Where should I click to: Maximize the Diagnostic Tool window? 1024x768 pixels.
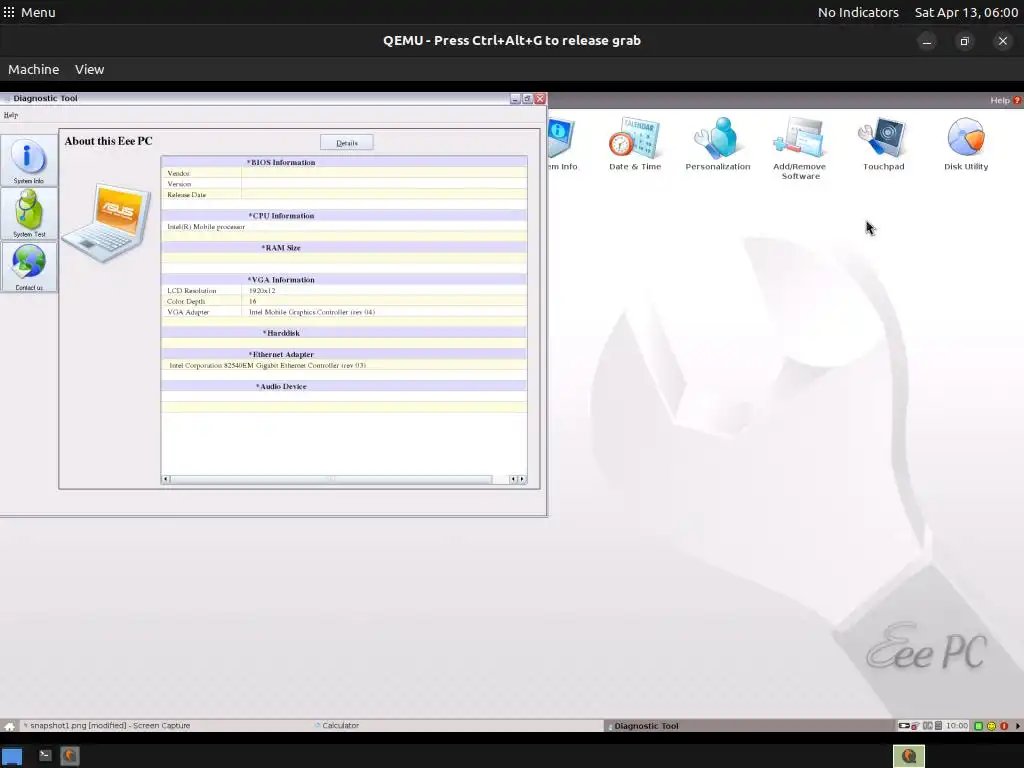[x=528, y=99]
